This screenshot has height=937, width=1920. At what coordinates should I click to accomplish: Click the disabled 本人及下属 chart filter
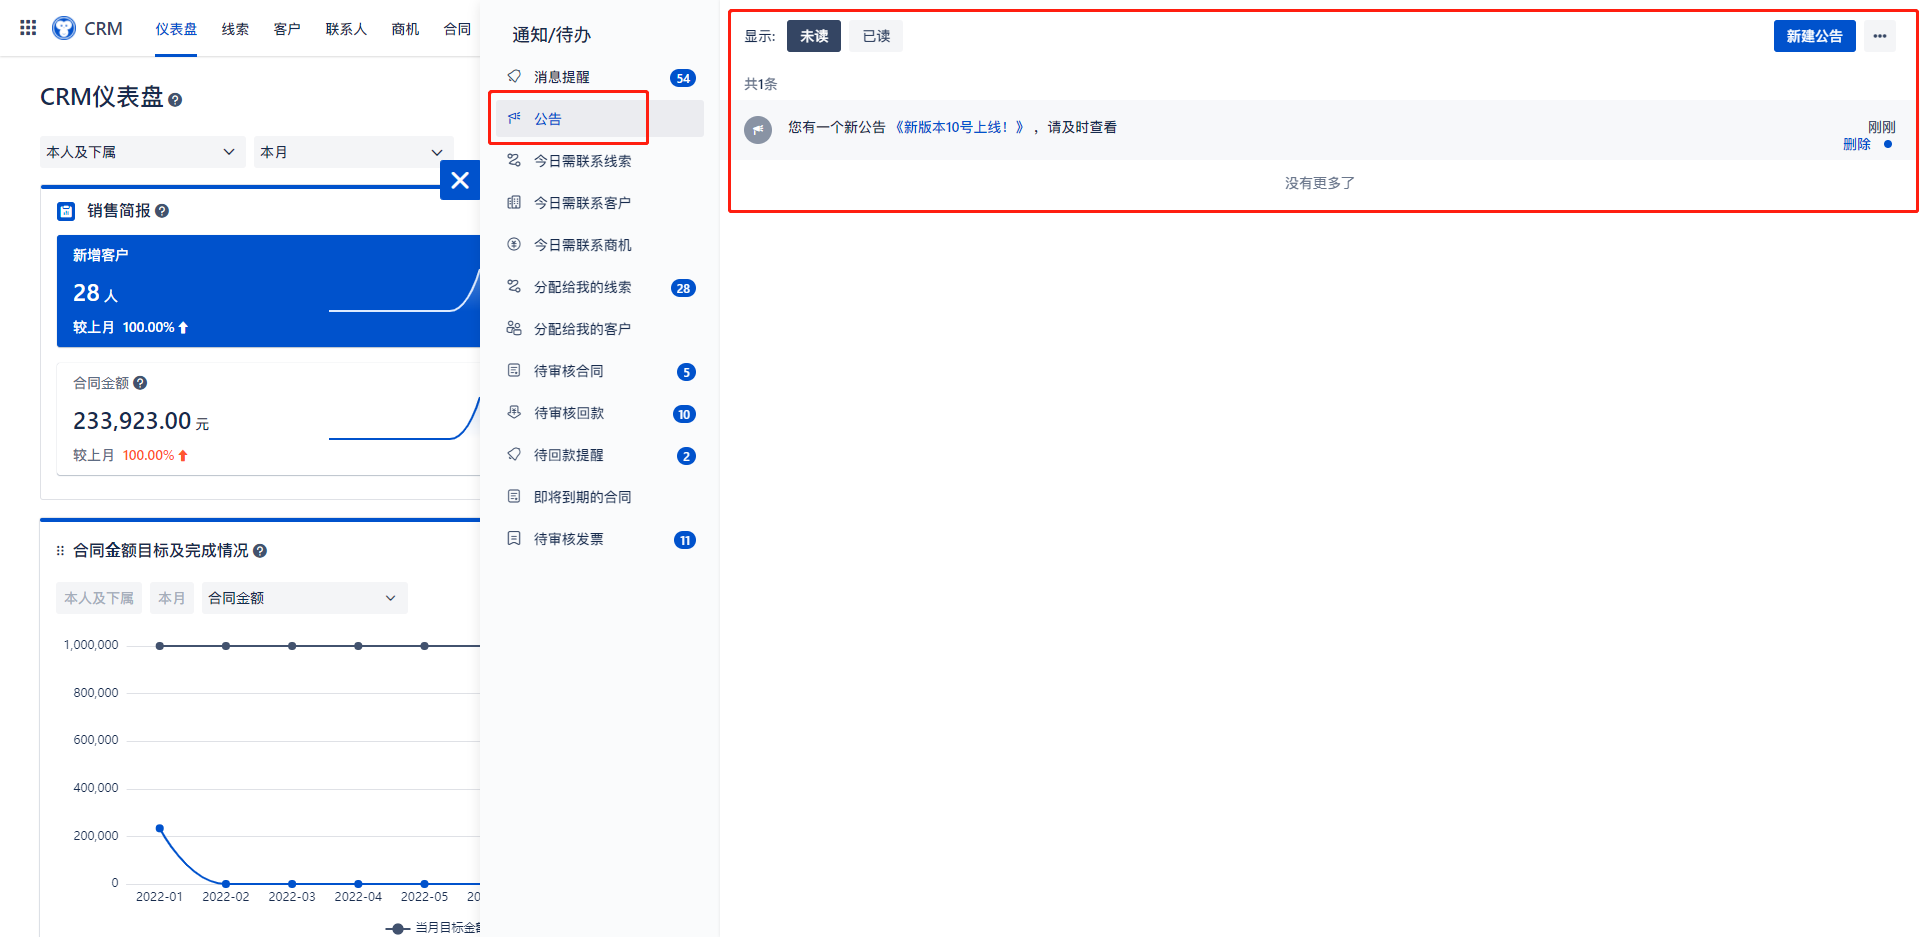pos(99,598)
